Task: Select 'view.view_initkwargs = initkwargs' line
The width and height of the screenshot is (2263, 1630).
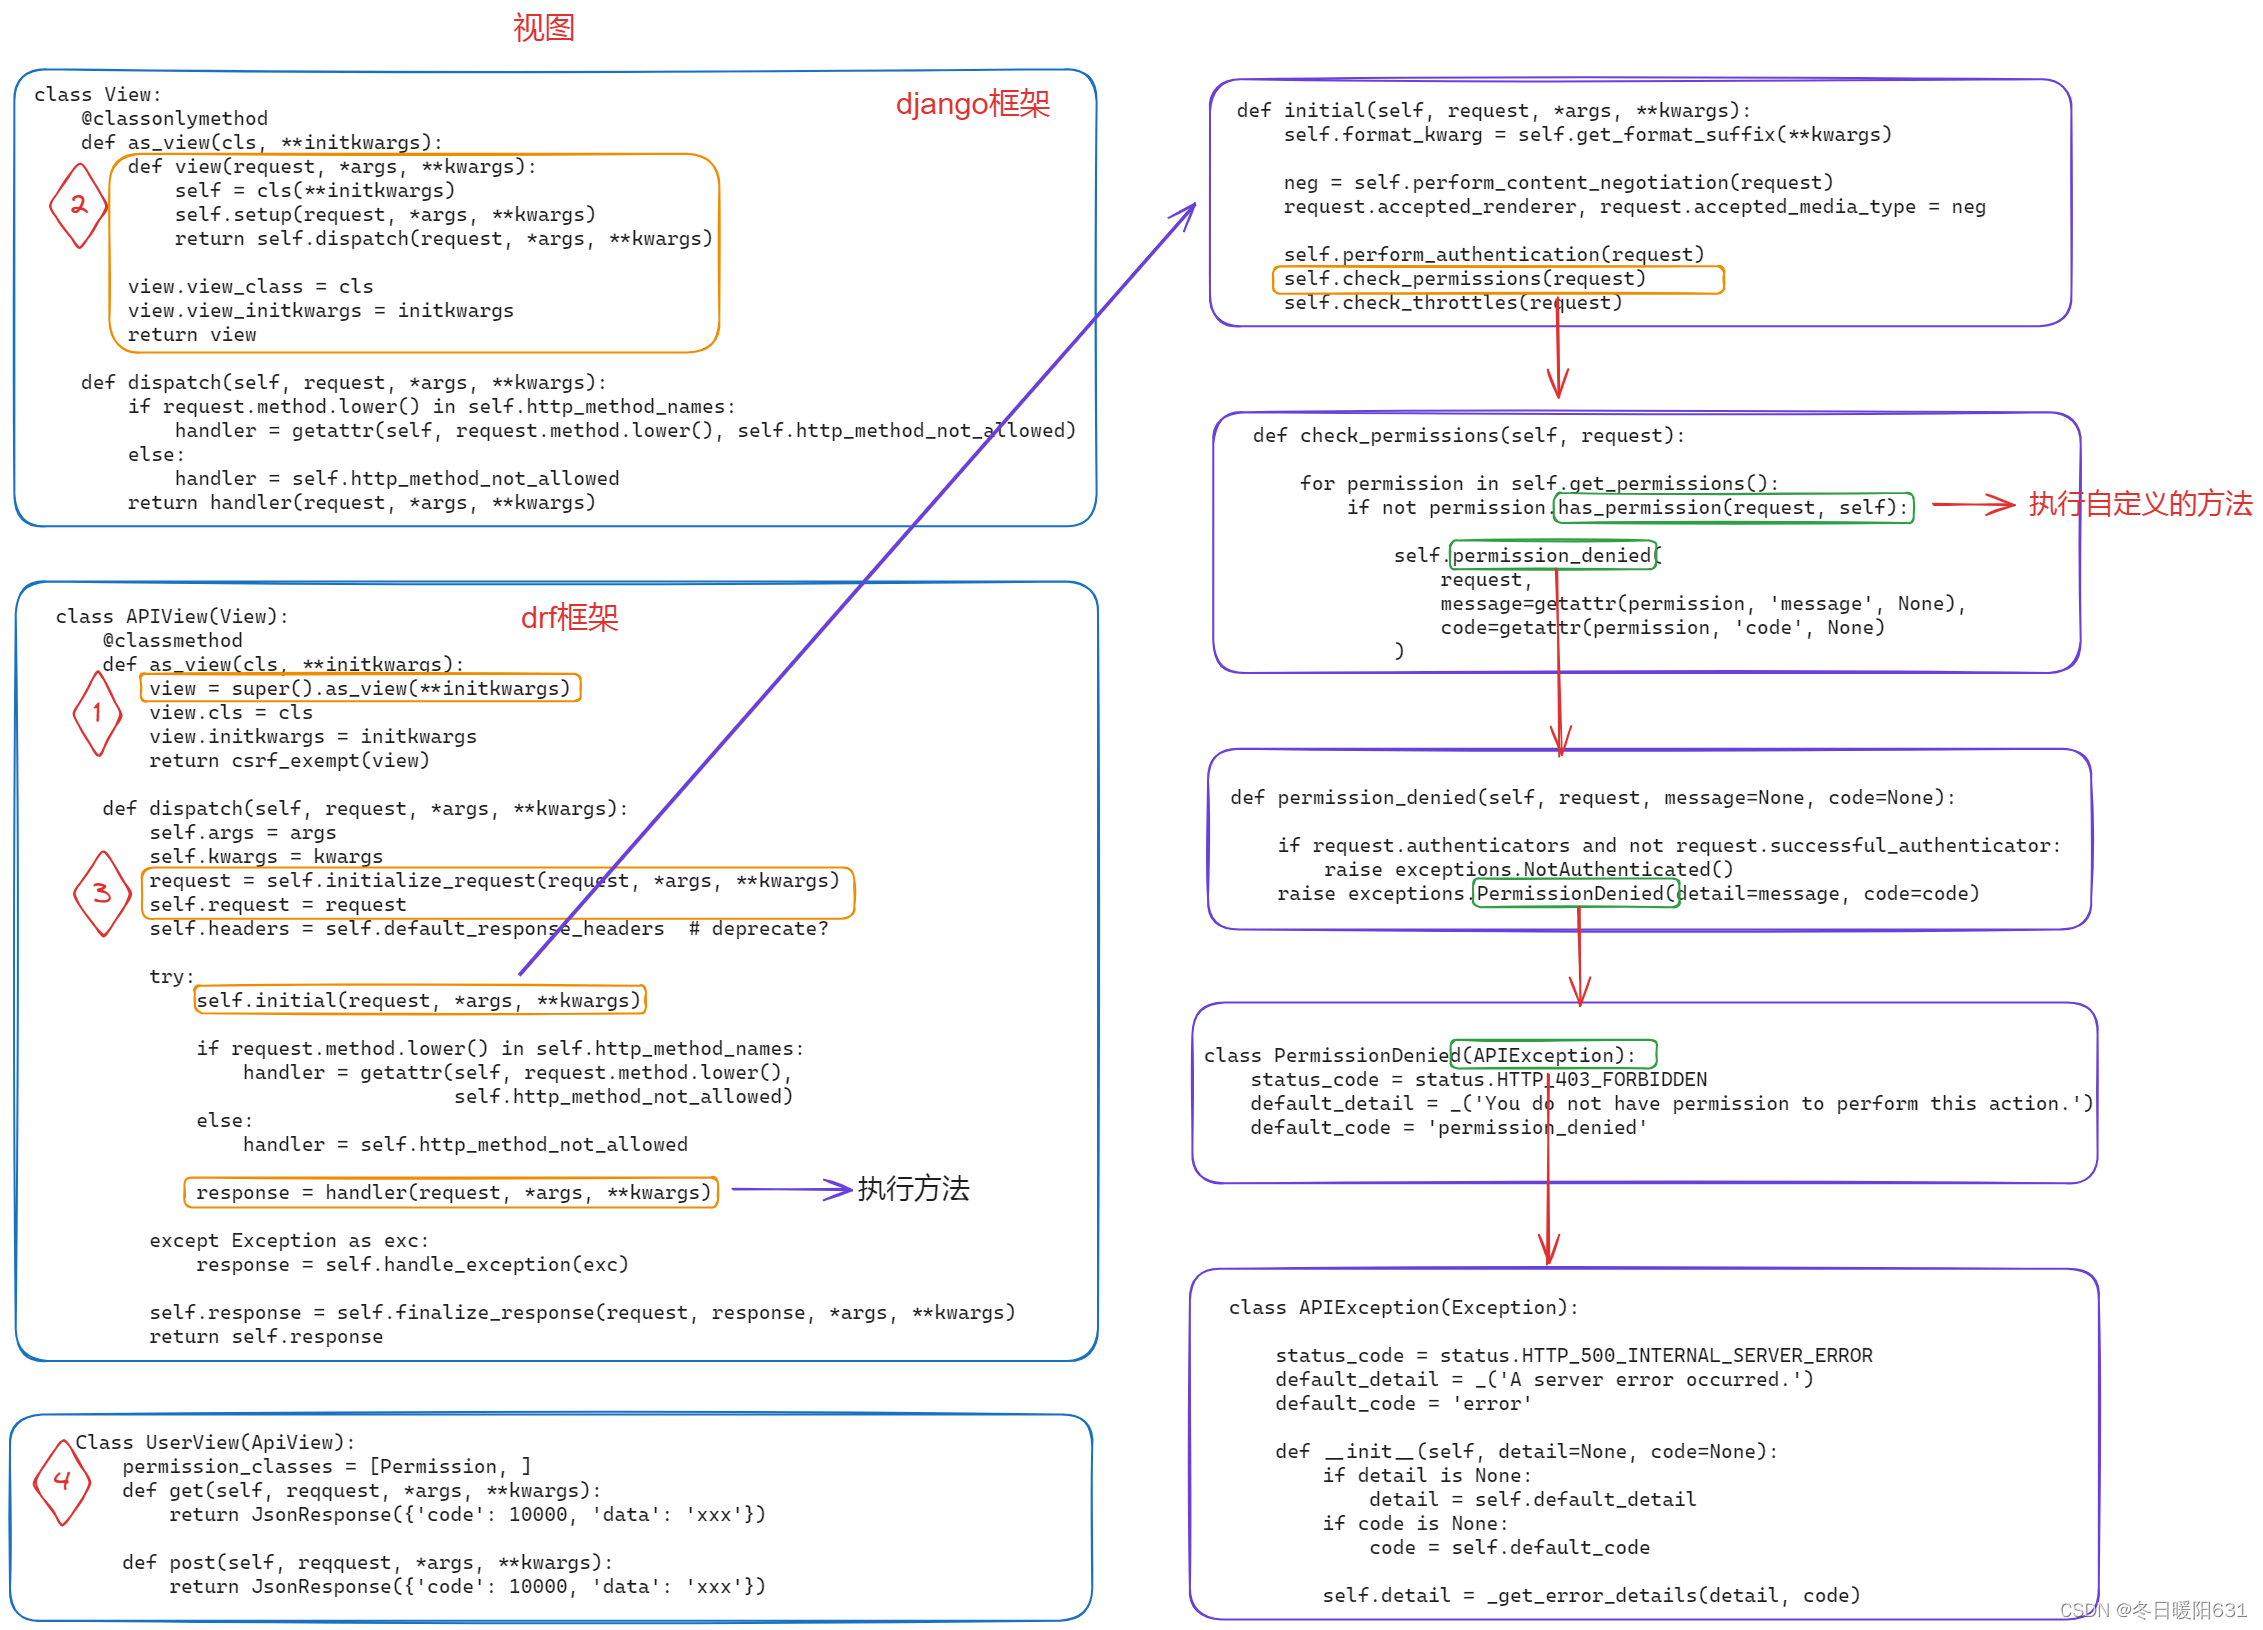Action: (320, 311)
